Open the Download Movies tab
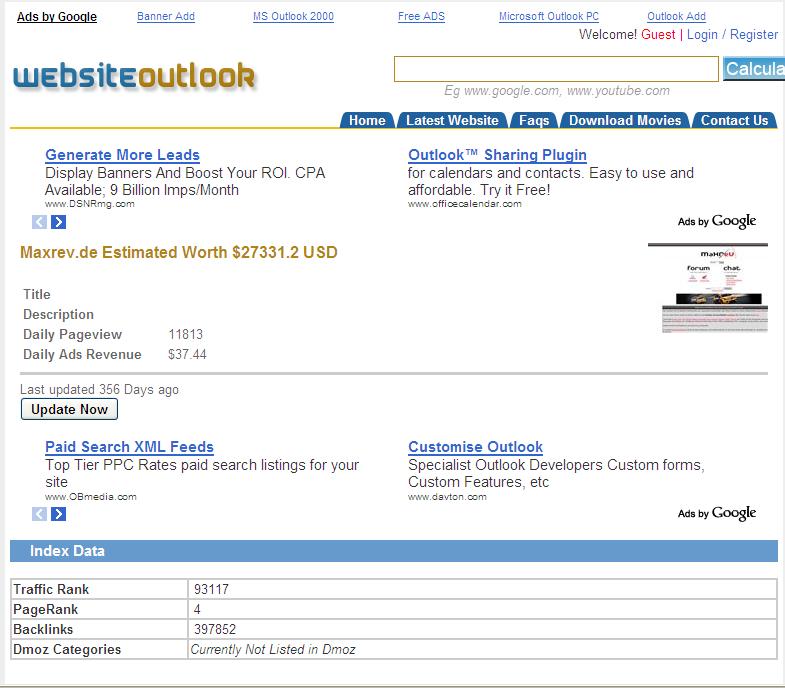Screen dimensions: 785x688 (x=625, y=120)
